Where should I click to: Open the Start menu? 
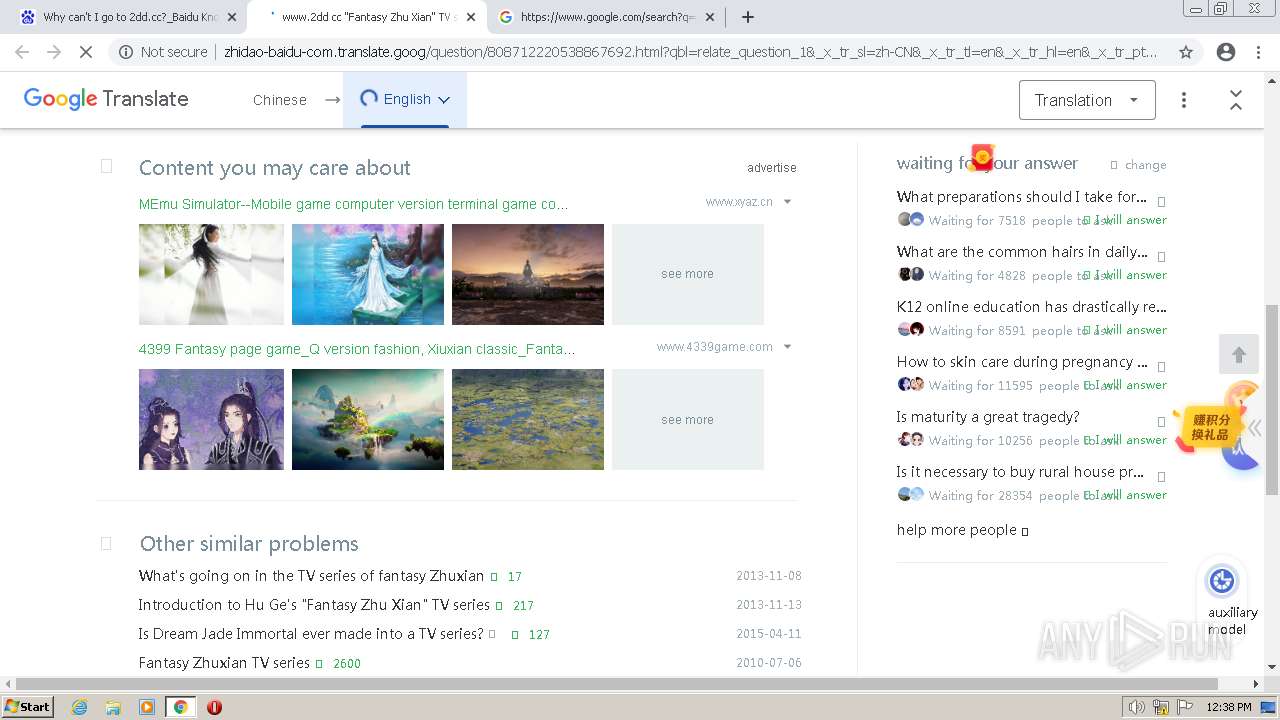coord(28,707)
